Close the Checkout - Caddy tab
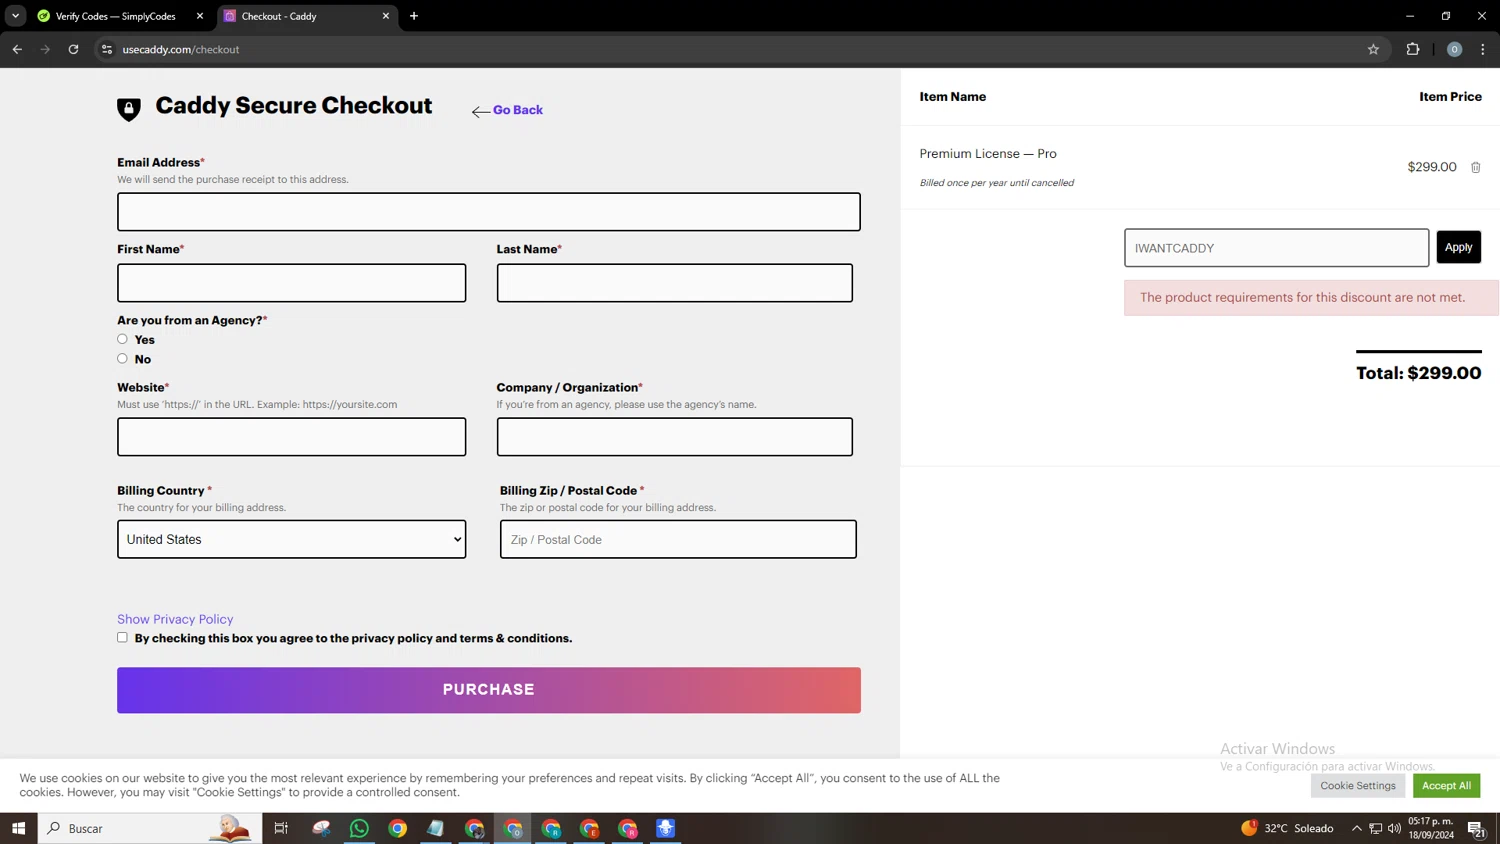The height and width of the screenshot is (844, 1500). 386,16
